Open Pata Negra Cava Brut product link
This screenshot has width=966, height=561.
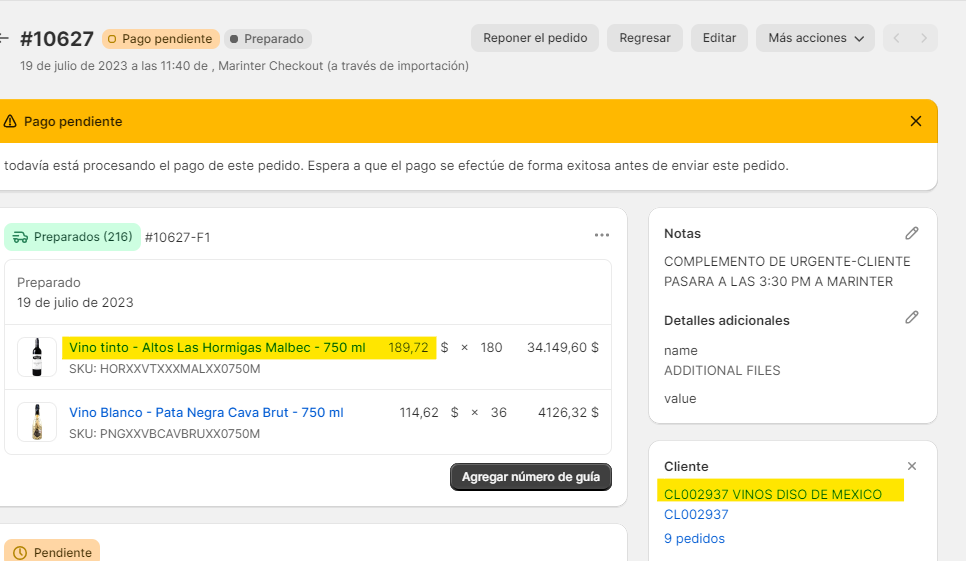pos(206,413)
